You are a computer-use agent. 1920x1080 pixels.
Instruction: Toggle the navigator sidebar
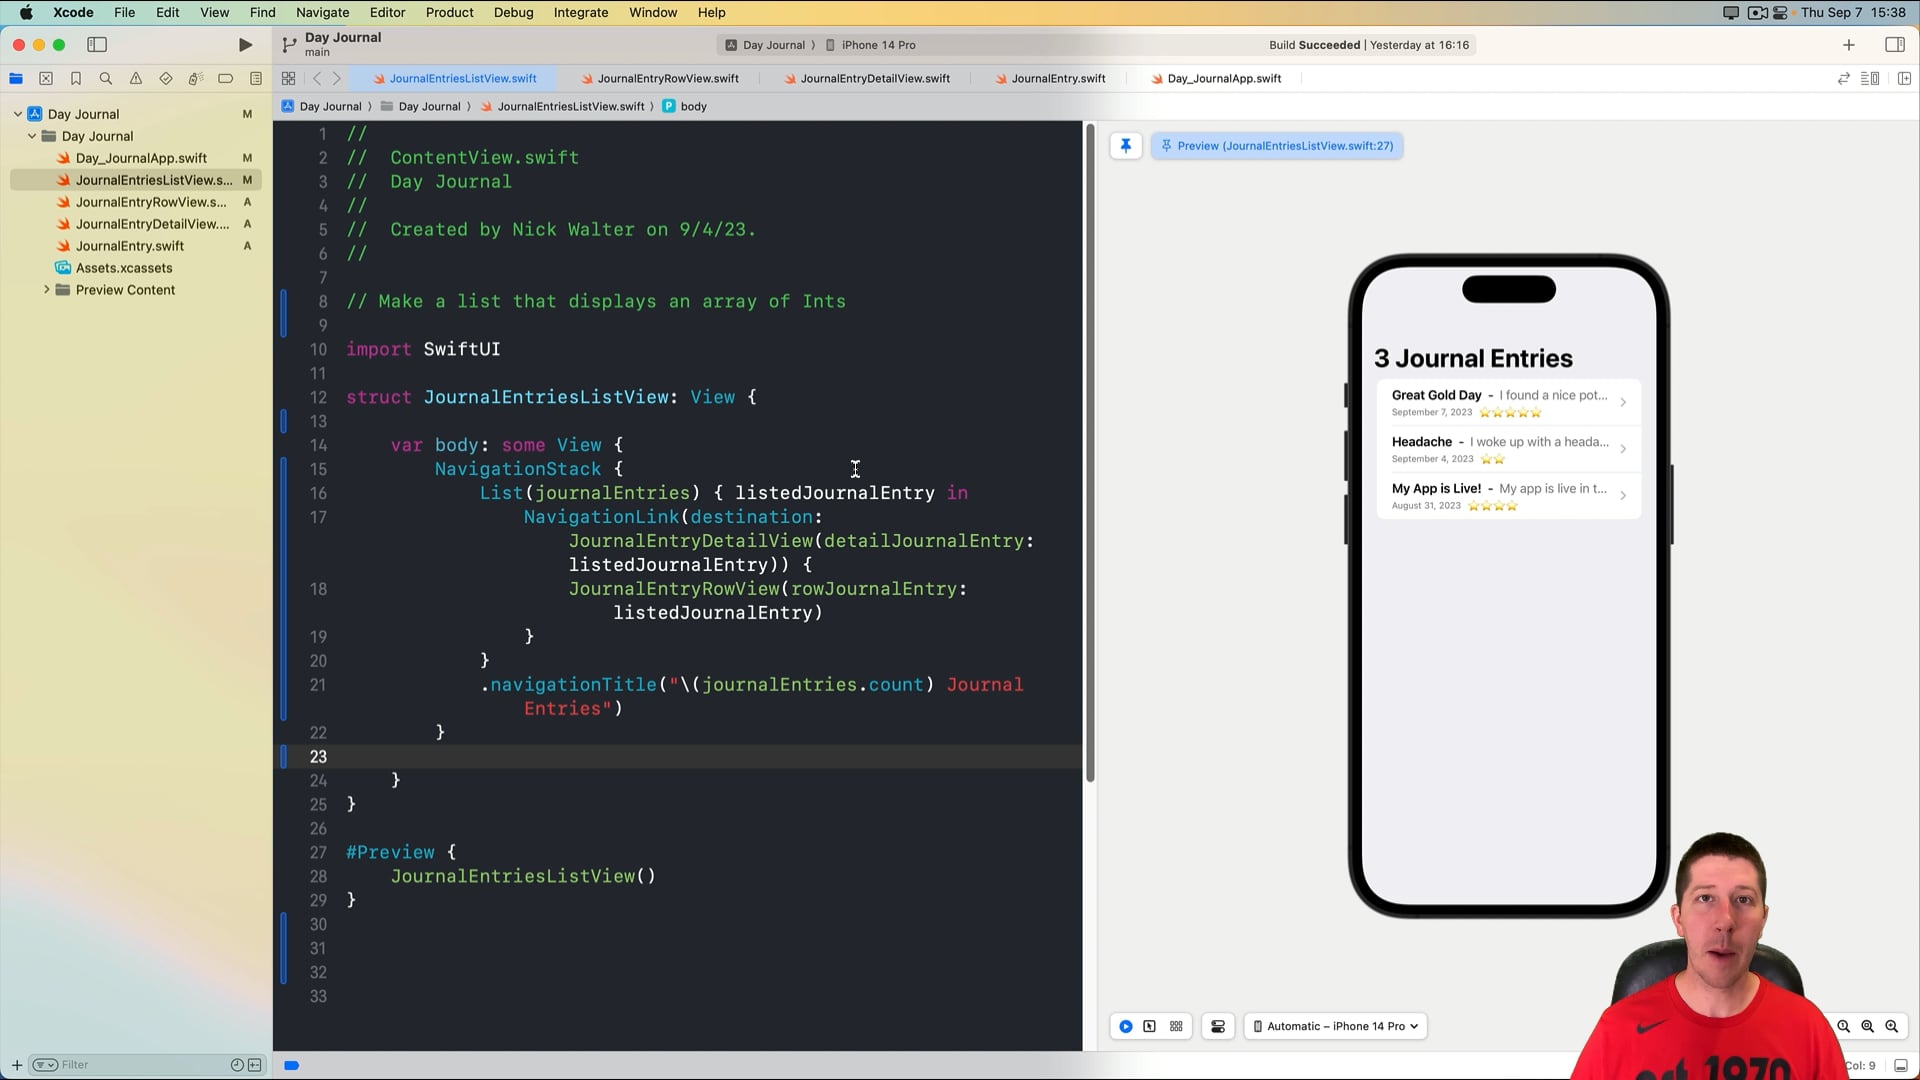point(97,45)
